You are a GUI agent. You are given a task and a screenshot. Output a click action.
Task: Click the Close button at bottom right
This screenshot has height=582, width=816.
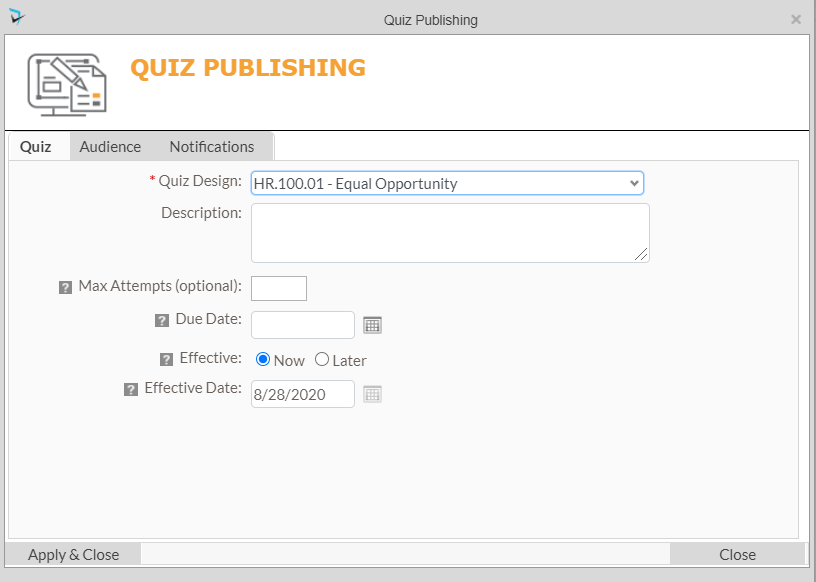[x=737, y=554]
